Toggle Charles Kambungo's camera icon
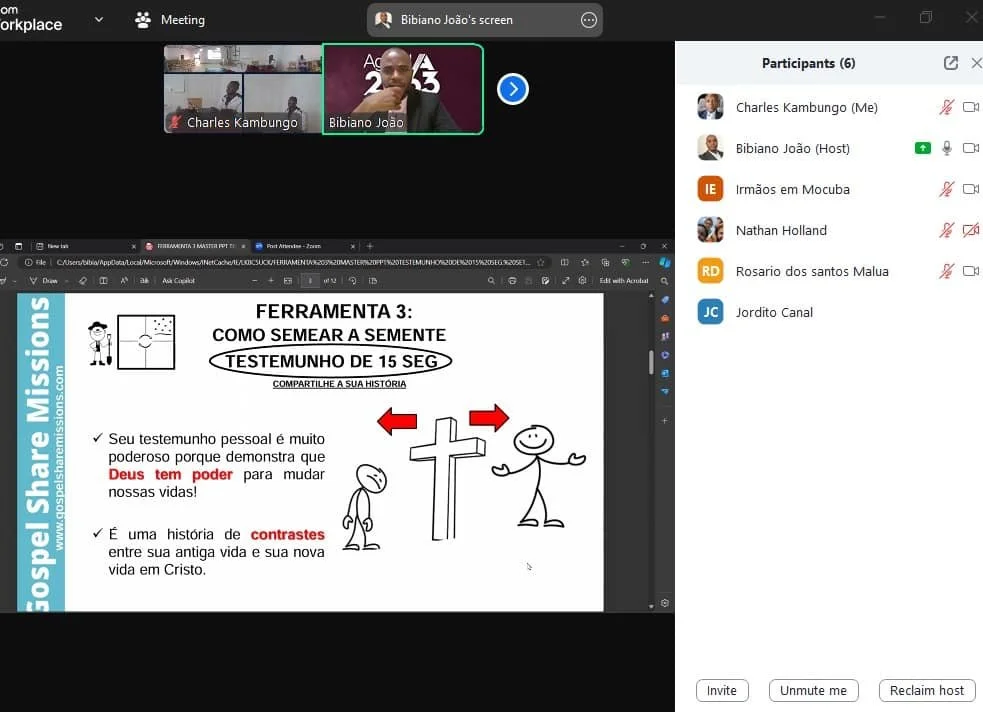 pos(969,107)
